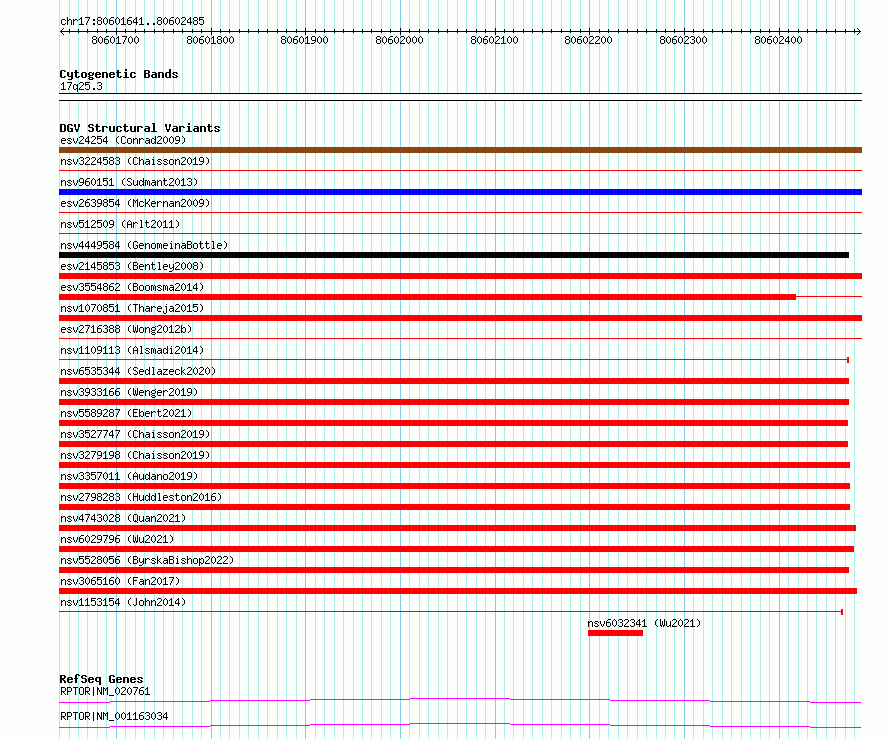Click the ruler's left arrowhead

coord(62,32)
